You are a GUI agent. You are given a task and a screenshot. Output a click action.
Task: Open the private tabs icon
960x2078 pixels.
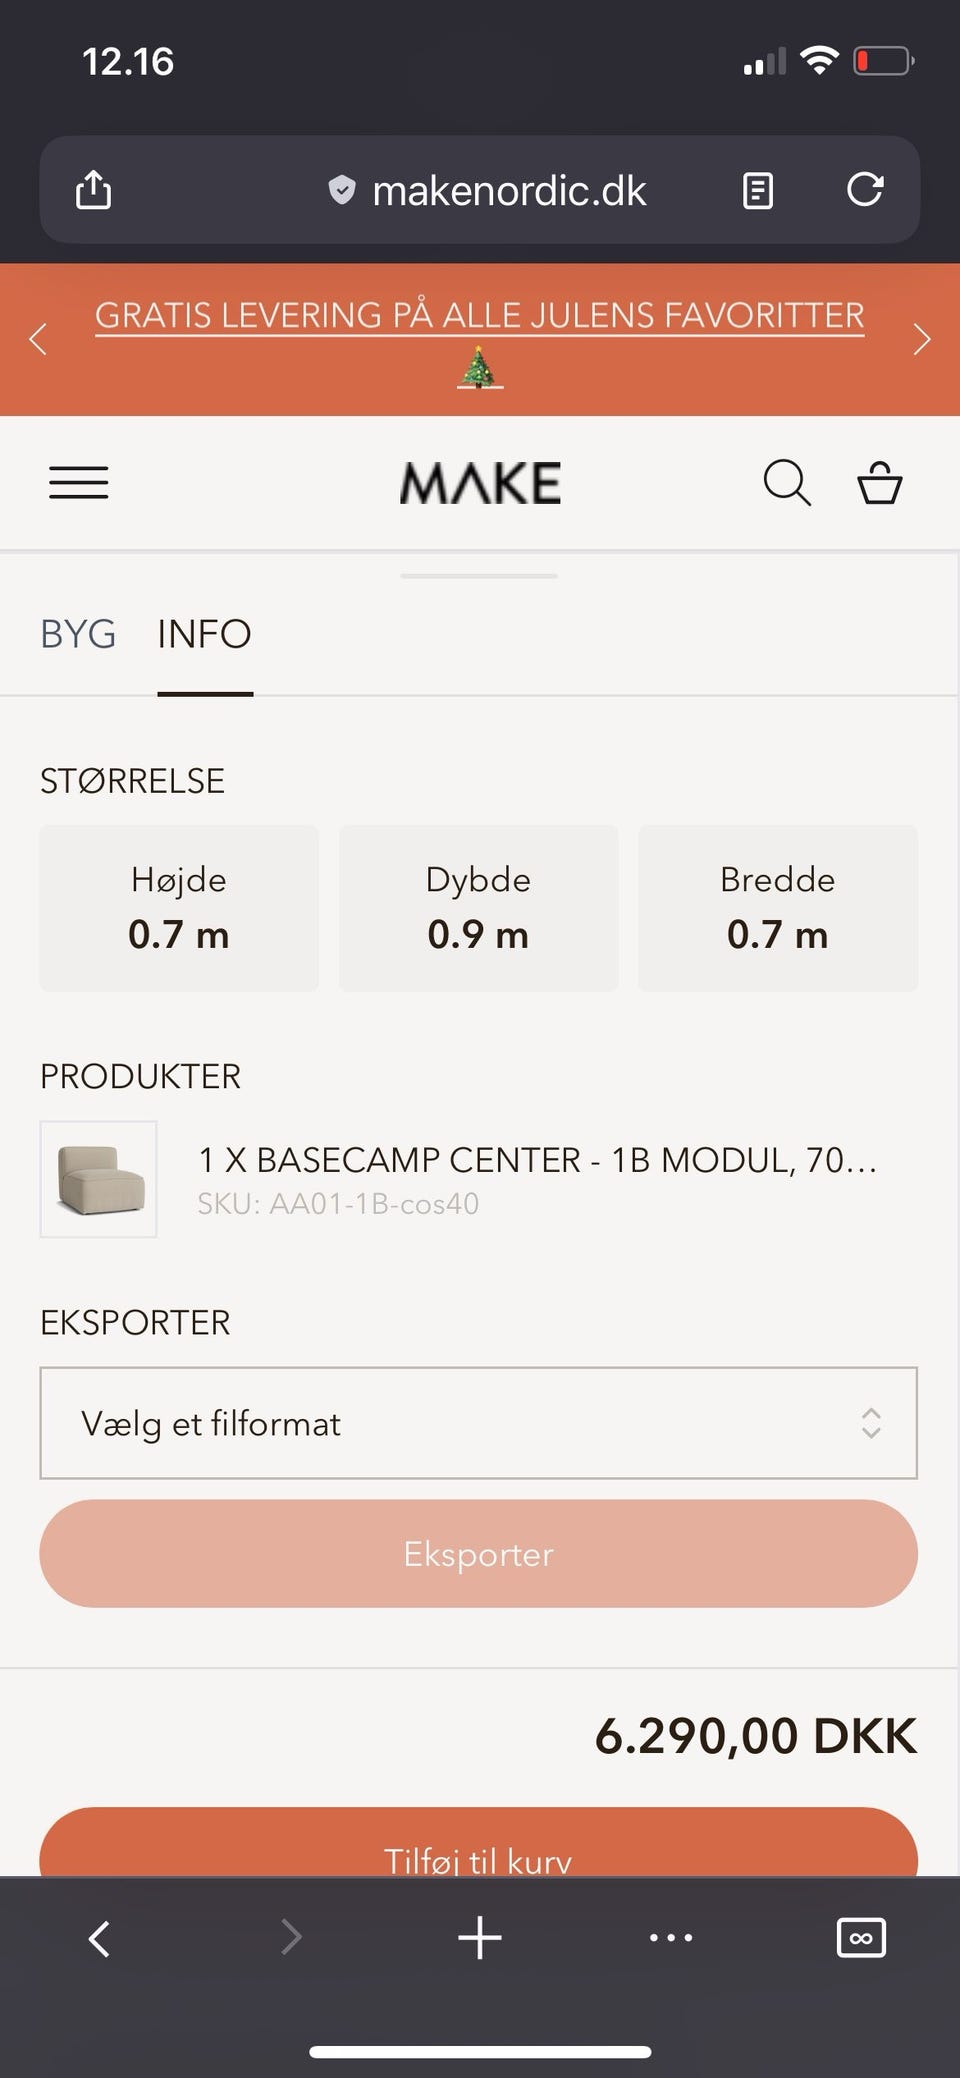pos(860,1937)
